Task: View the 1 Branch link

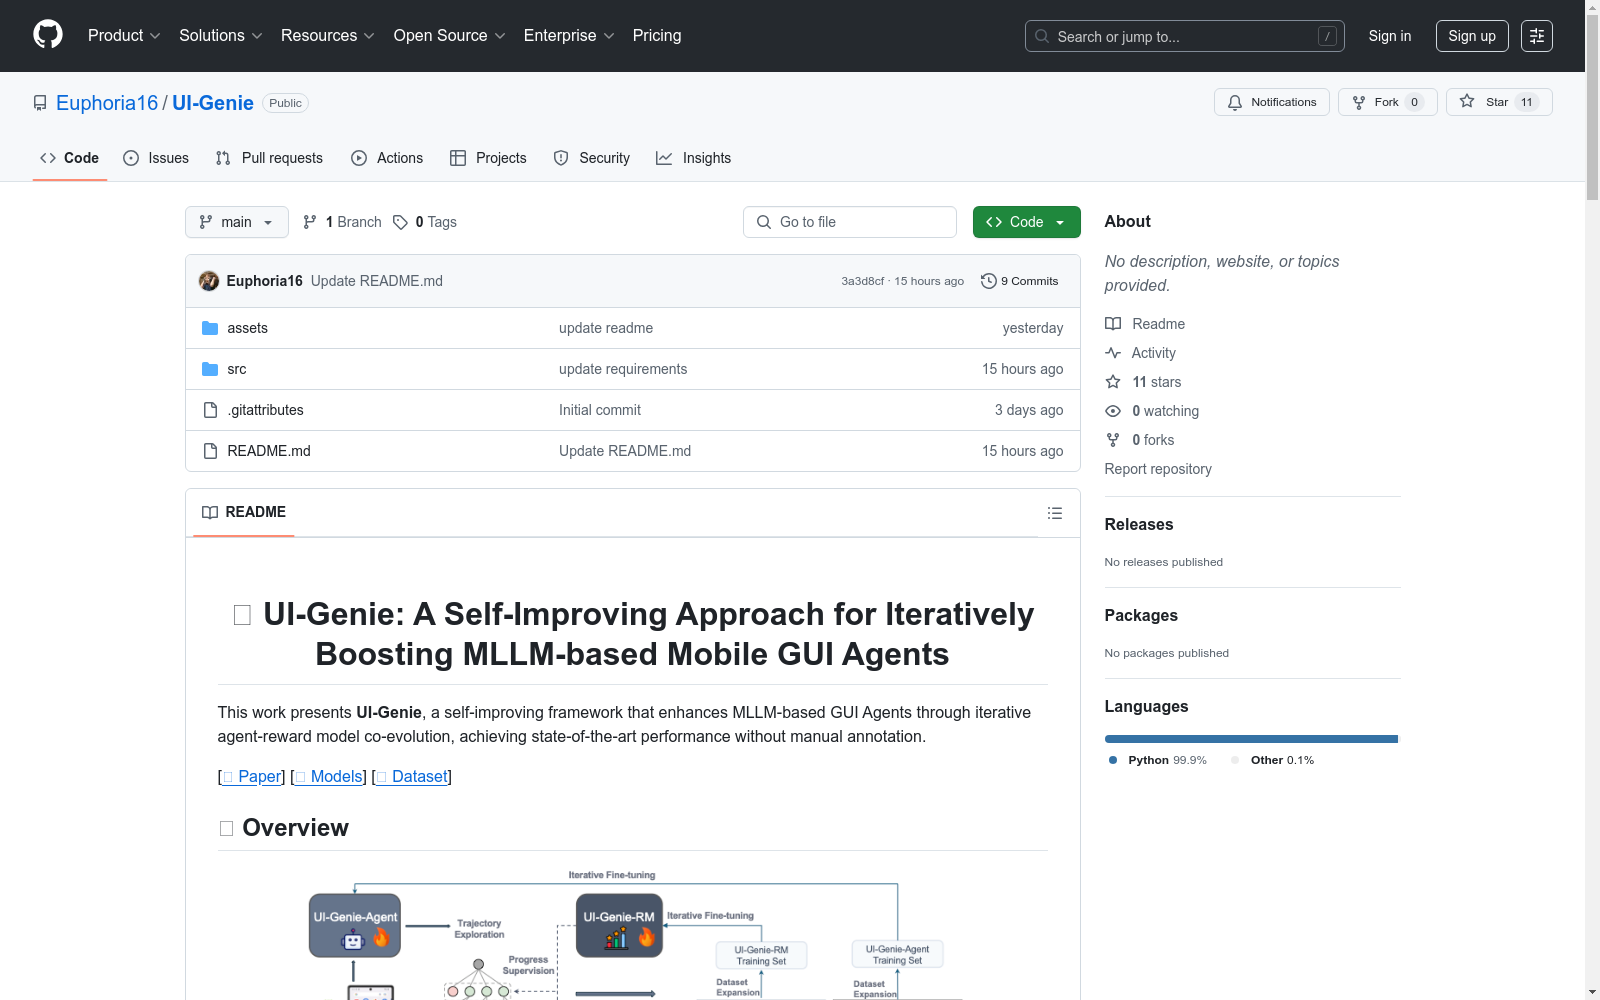Action: [x=342, y=222]
